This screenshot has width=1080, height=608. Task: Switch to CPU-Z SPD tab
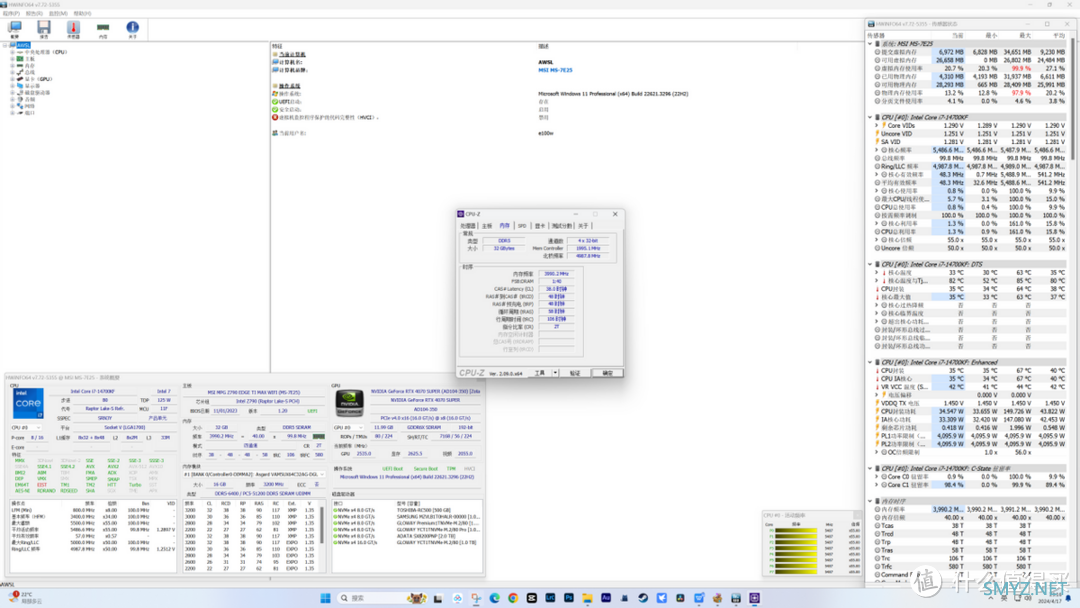[x=522, y=226]
